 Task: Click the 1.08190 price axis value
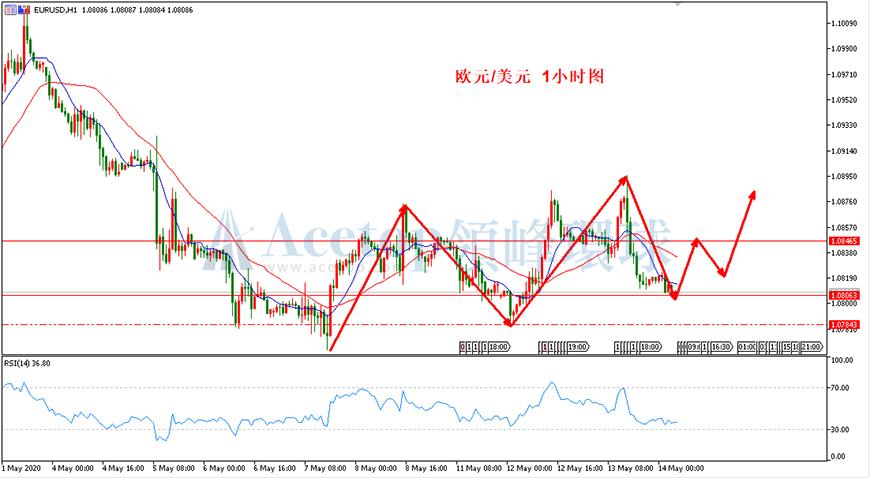tap(843, 279)
